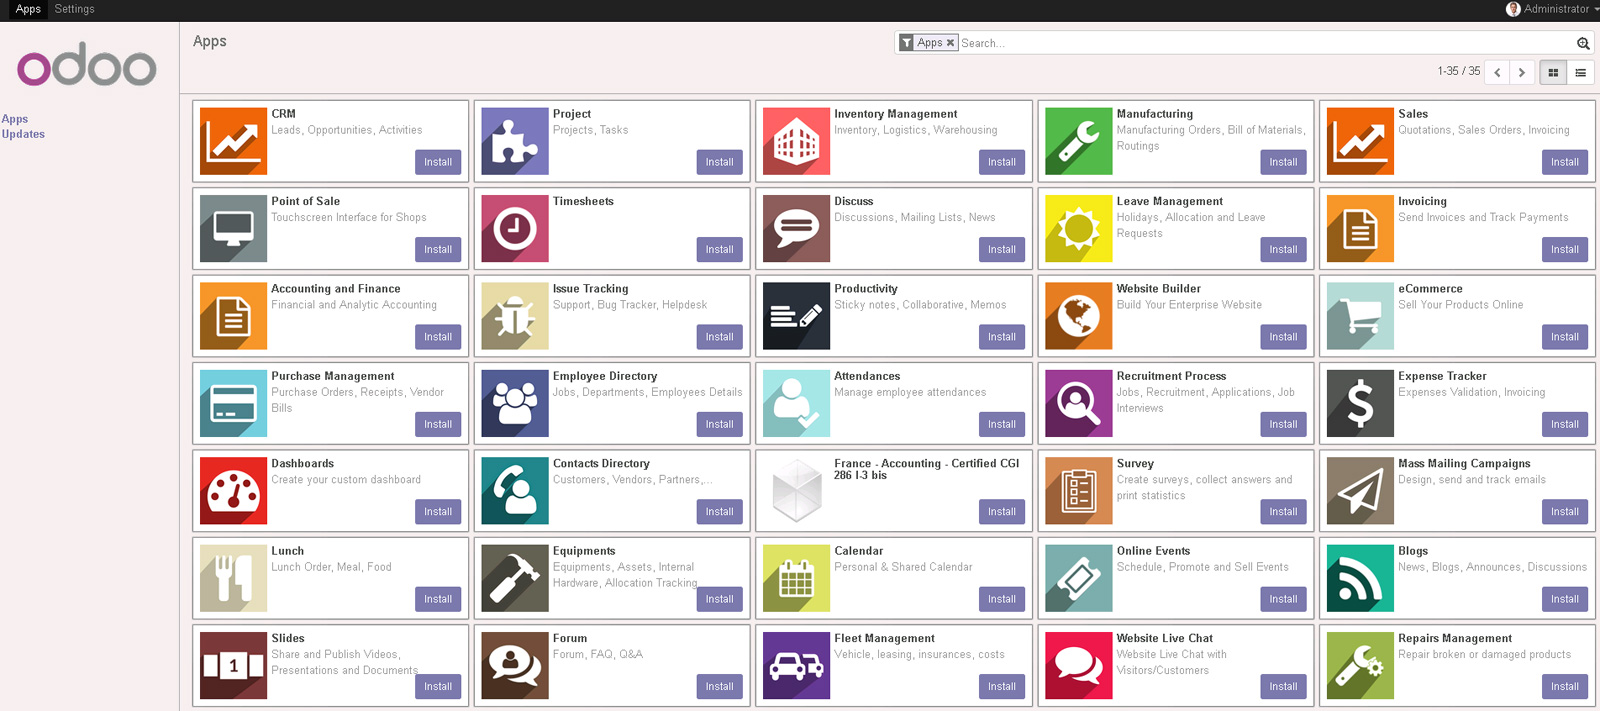Viewport: 1600px width, 711px height.
Task: Select the Employee Directory people icon
Action: [x=515, y=404]
